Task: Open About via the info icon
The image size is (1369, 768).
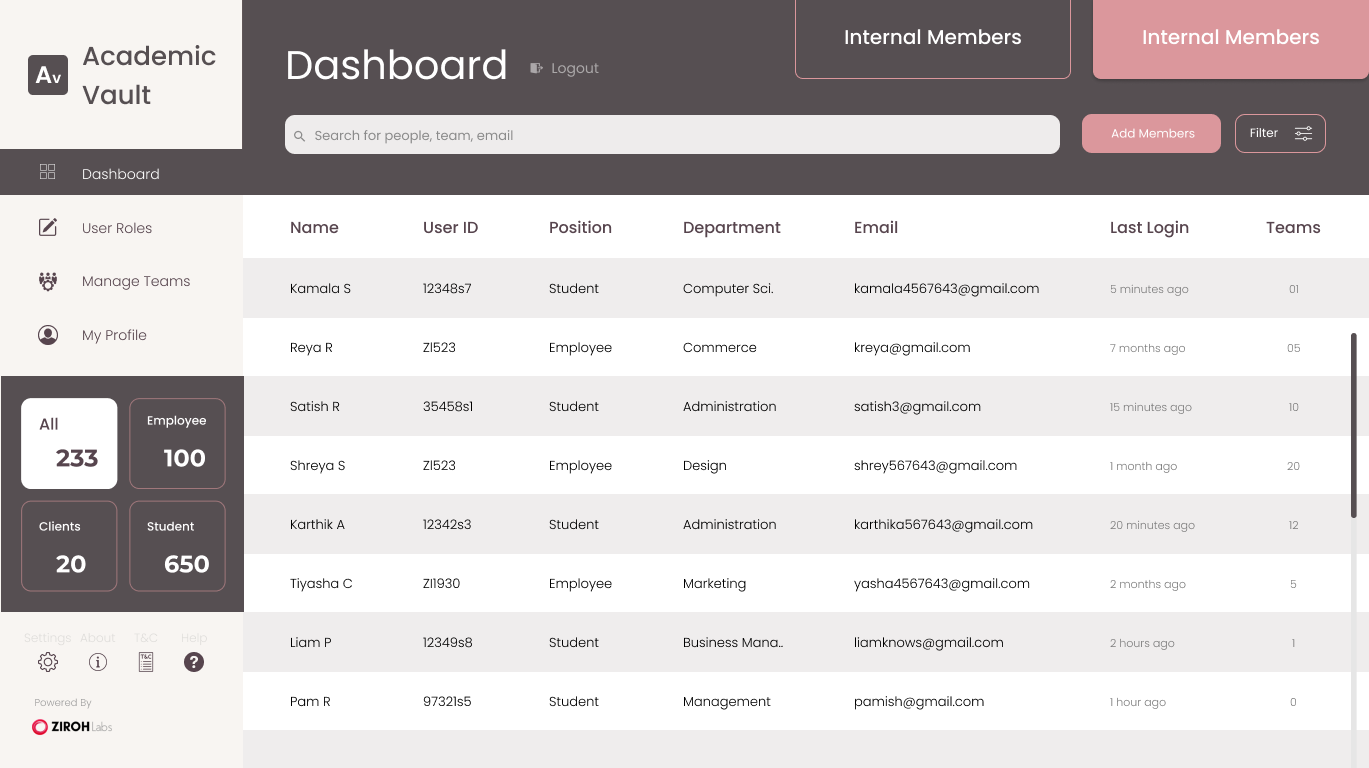Action: (98, 662)
